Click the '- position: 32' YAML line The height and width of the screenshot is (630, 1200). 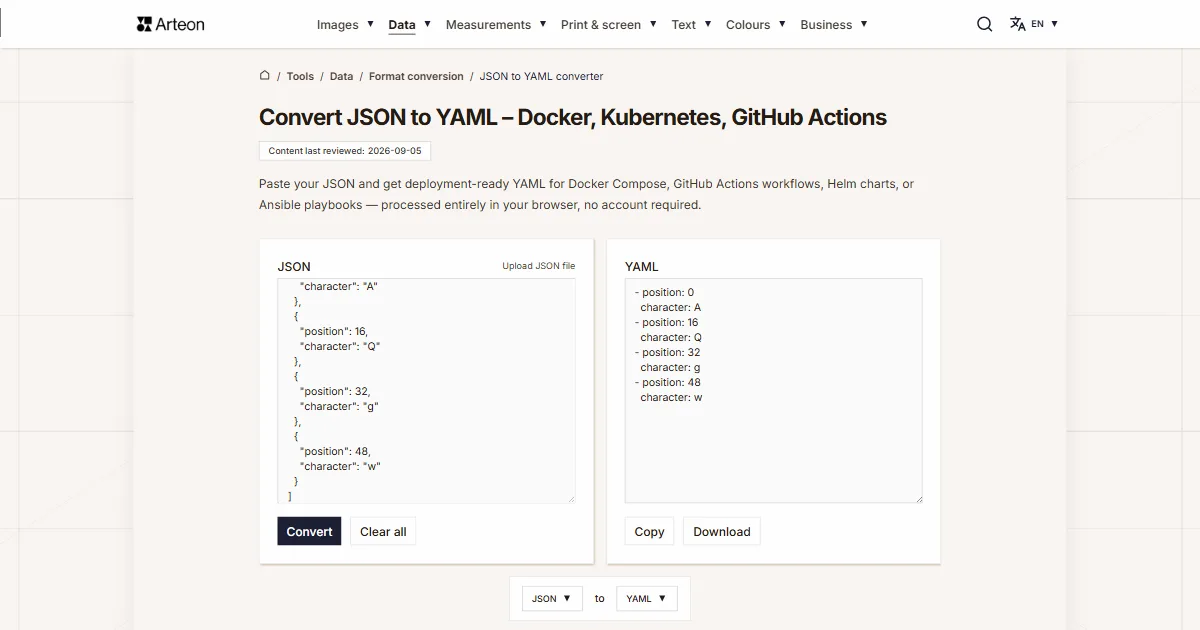[668, 352]
